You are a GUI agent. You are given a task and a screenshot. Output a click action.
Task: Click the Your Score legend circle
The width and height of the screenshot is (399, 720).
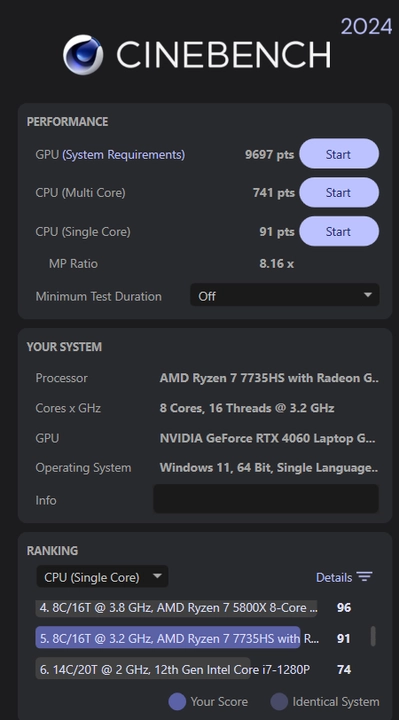coord(177,701)
